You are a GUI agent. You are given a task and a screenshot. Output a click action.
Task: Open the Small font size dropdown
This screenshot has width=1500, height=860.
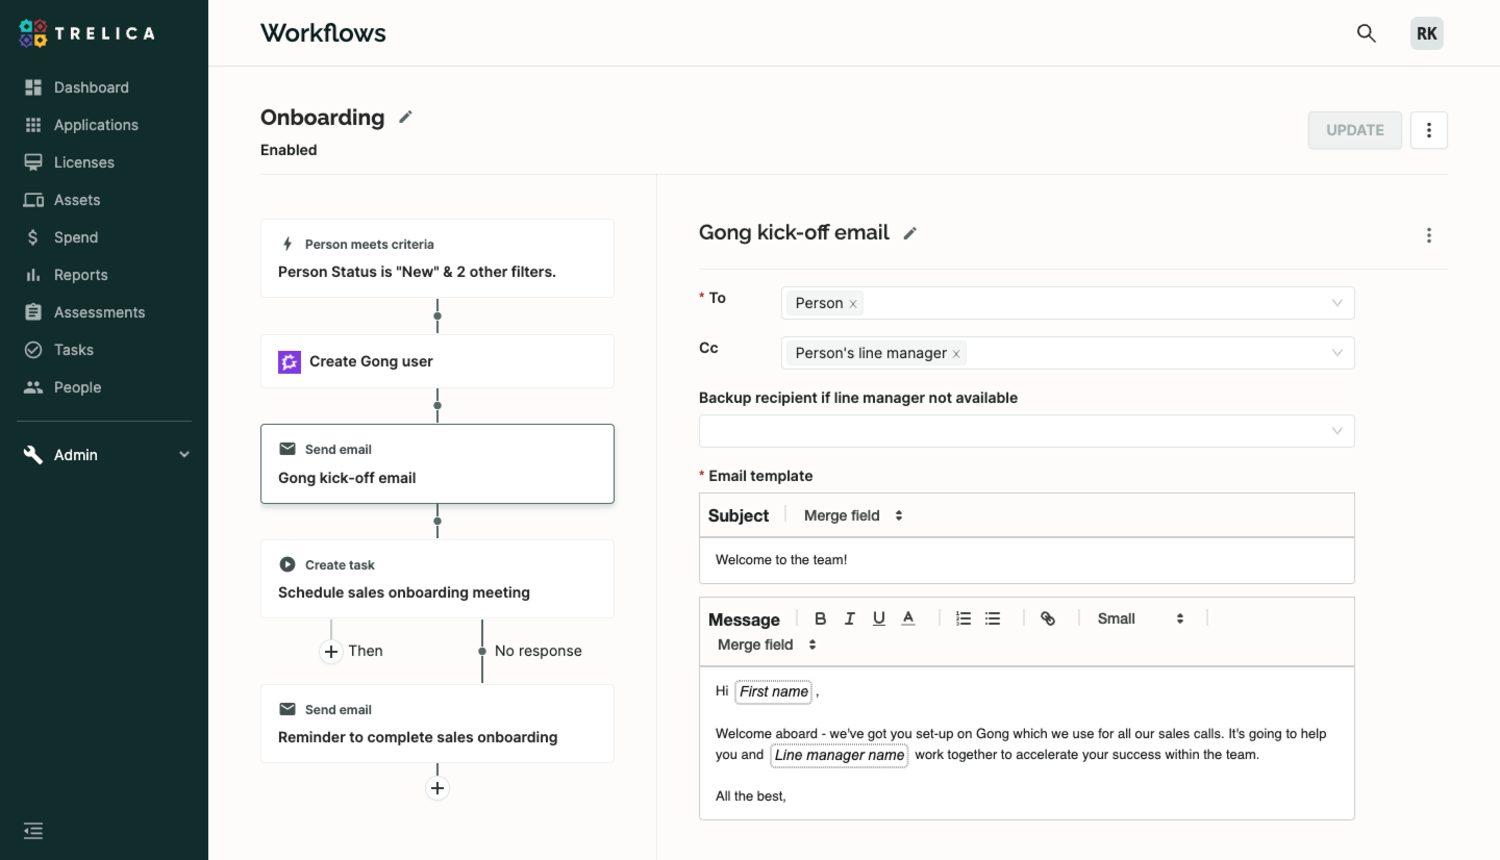pos(1140,619)
